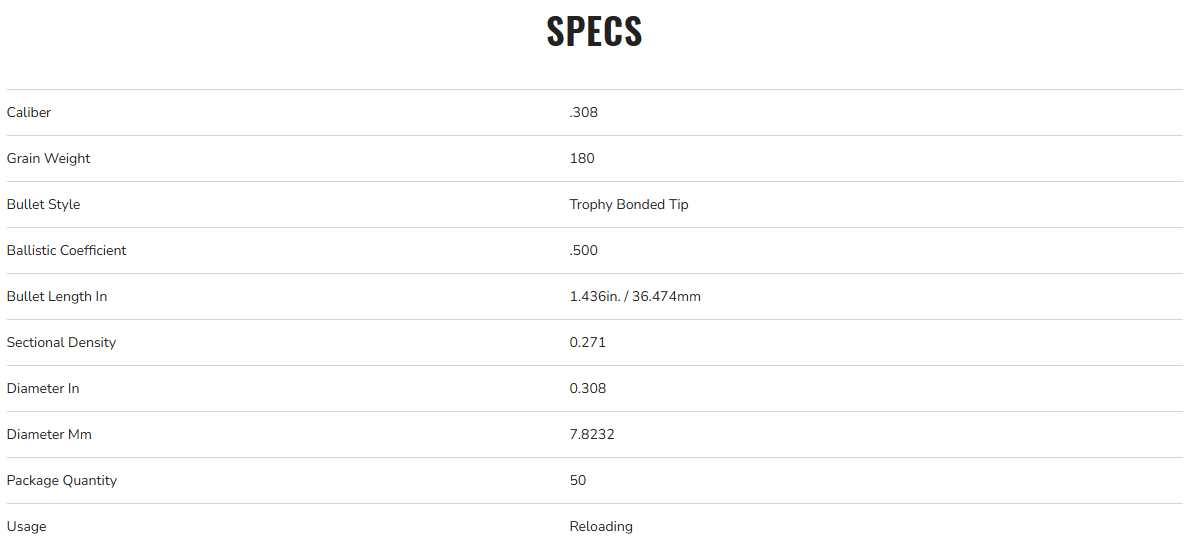Click the Sectional Density label
The height and width of the screenshot is (548, 1189).
[62, 343]
